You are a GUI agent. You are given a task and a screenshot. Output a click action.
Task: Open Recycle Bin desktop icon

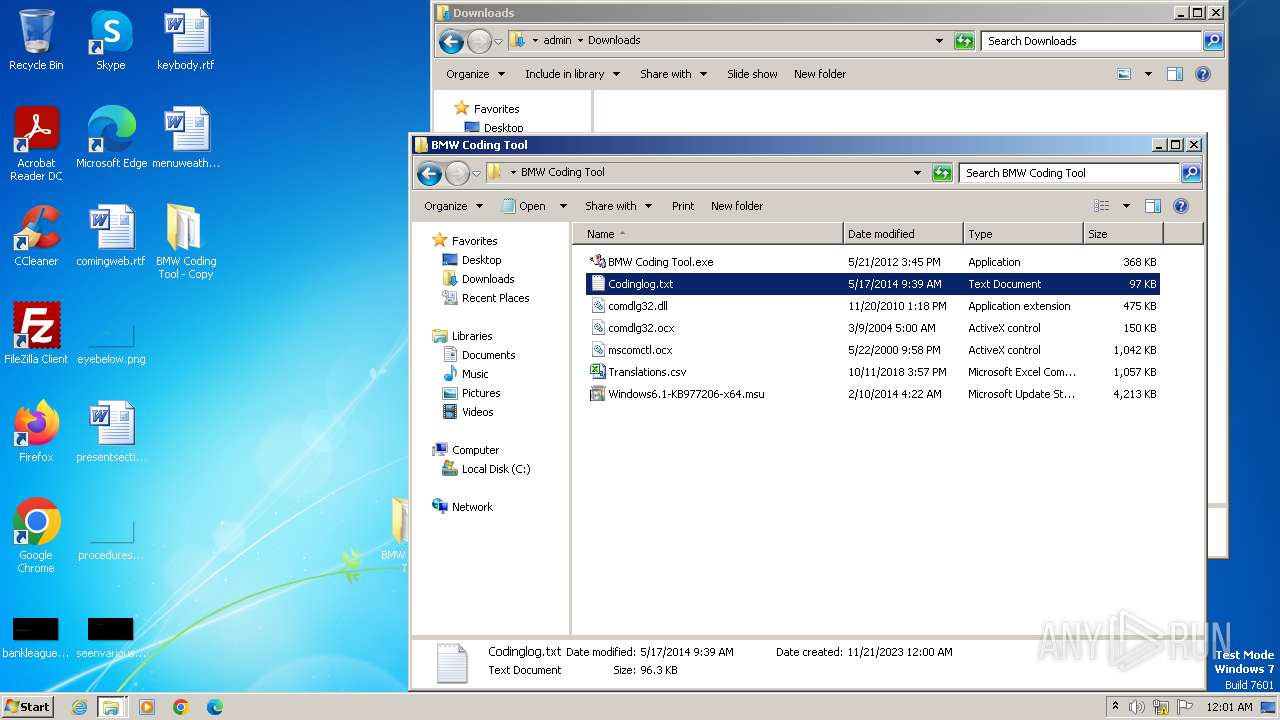coord(36,41)
